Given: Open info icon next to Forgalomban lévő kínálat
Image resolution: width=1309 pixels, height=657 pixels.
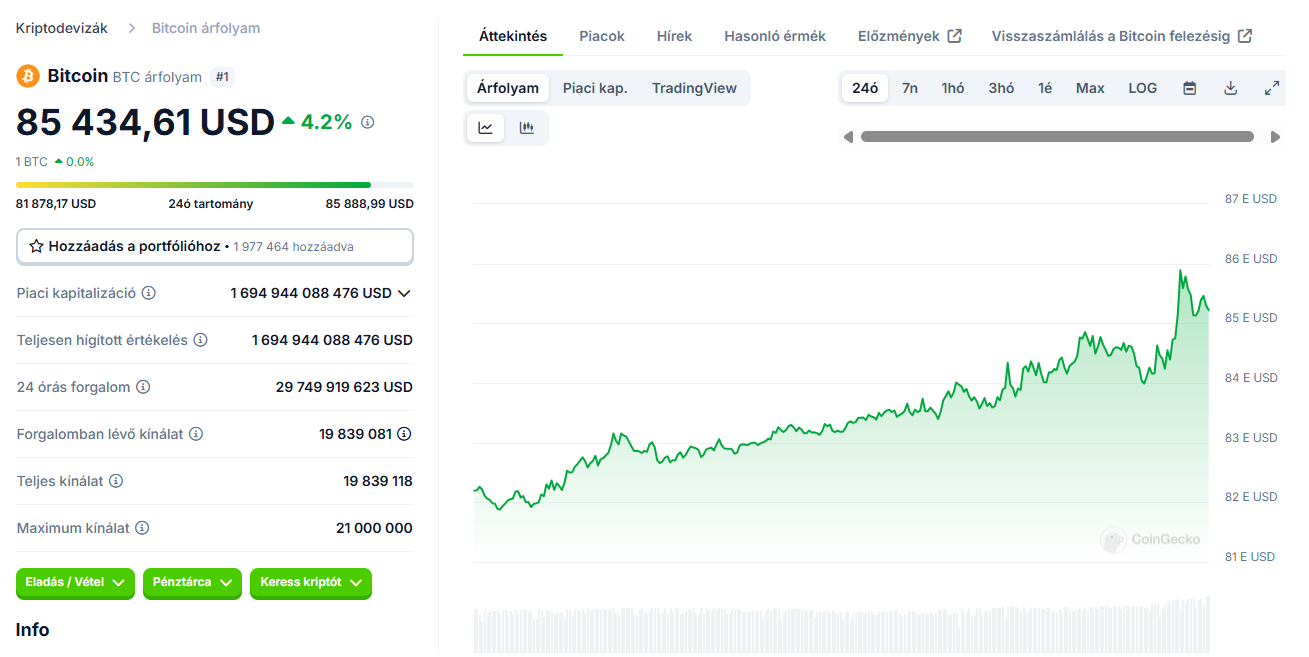Looking at the screenshot, I should point(196,434).
